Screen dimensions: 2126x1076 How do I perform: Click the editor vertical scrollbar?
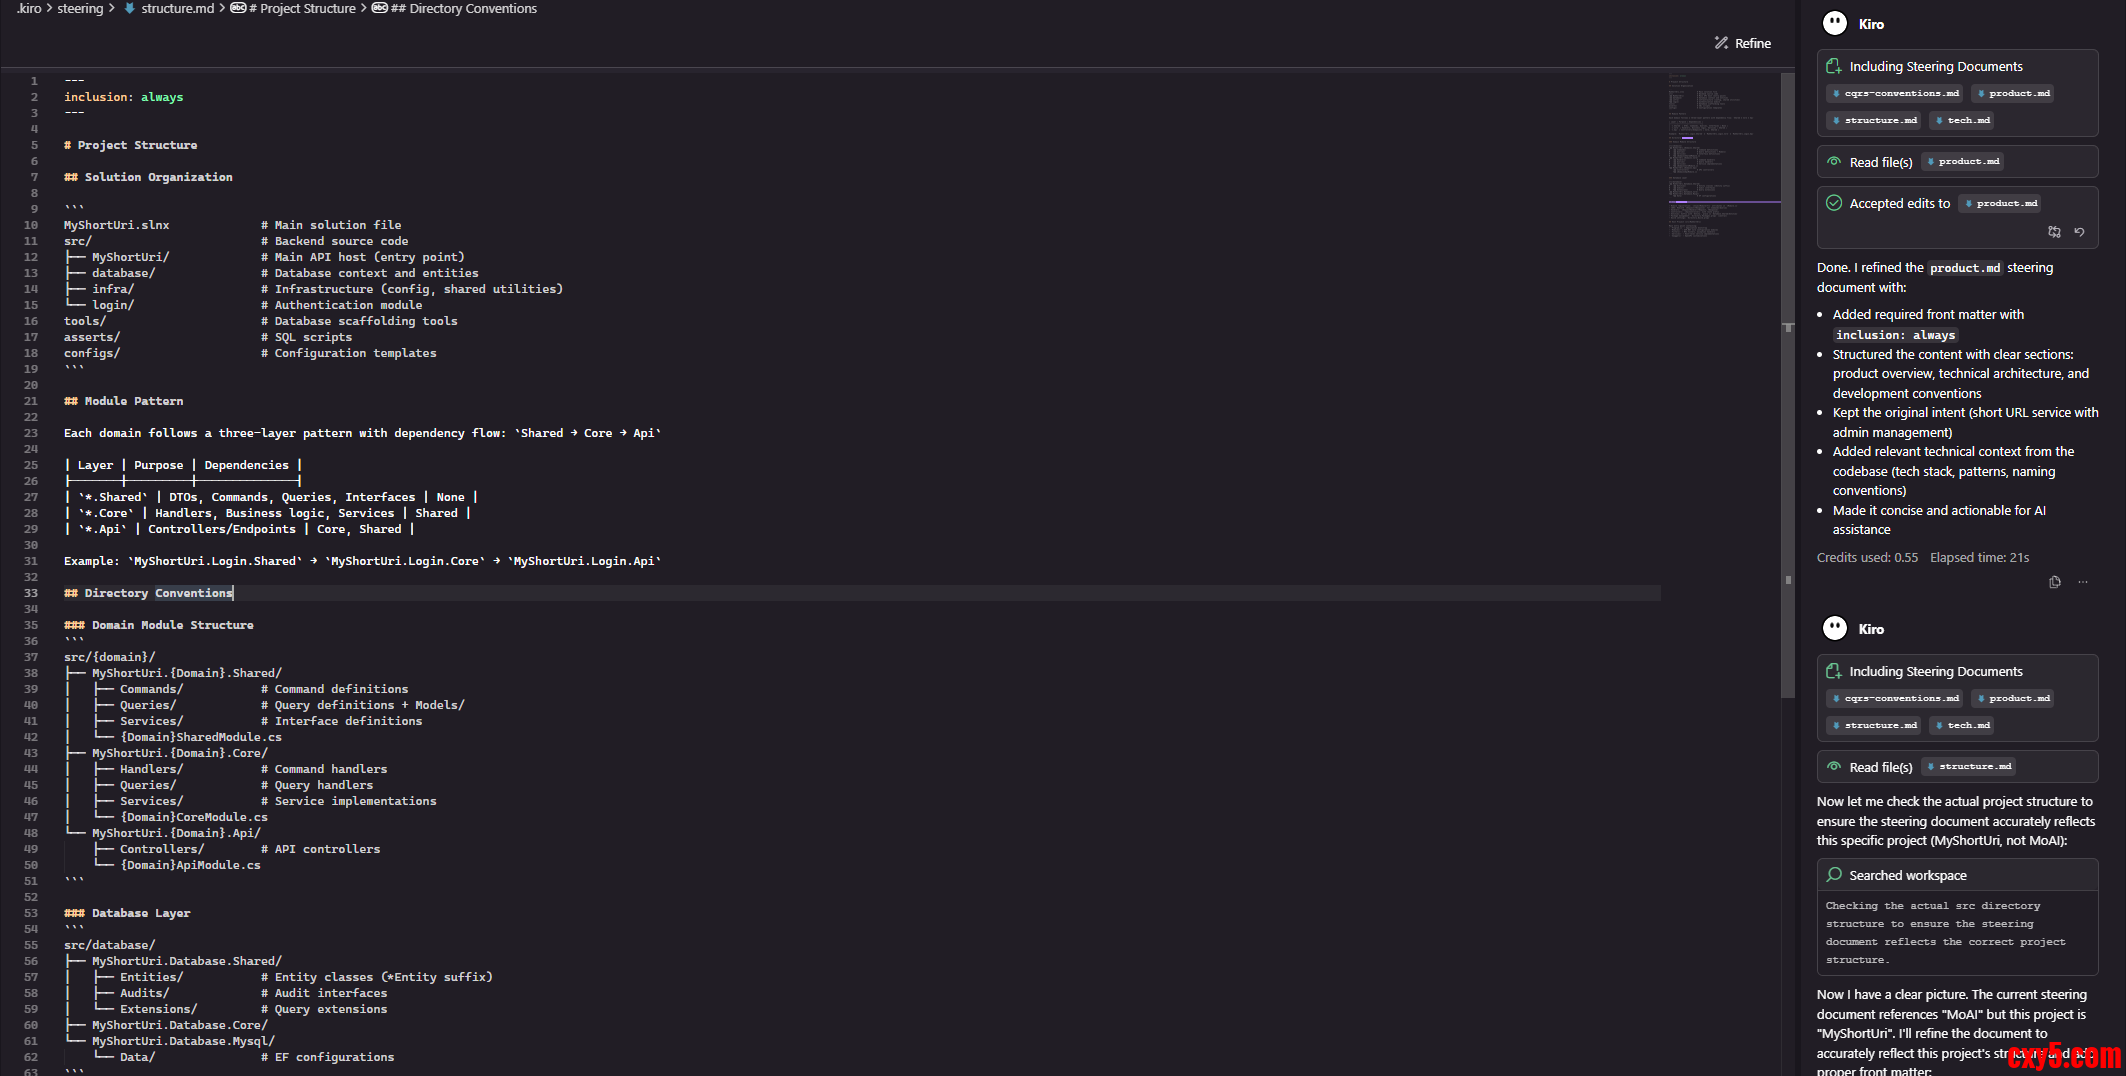click(1787, 400)
